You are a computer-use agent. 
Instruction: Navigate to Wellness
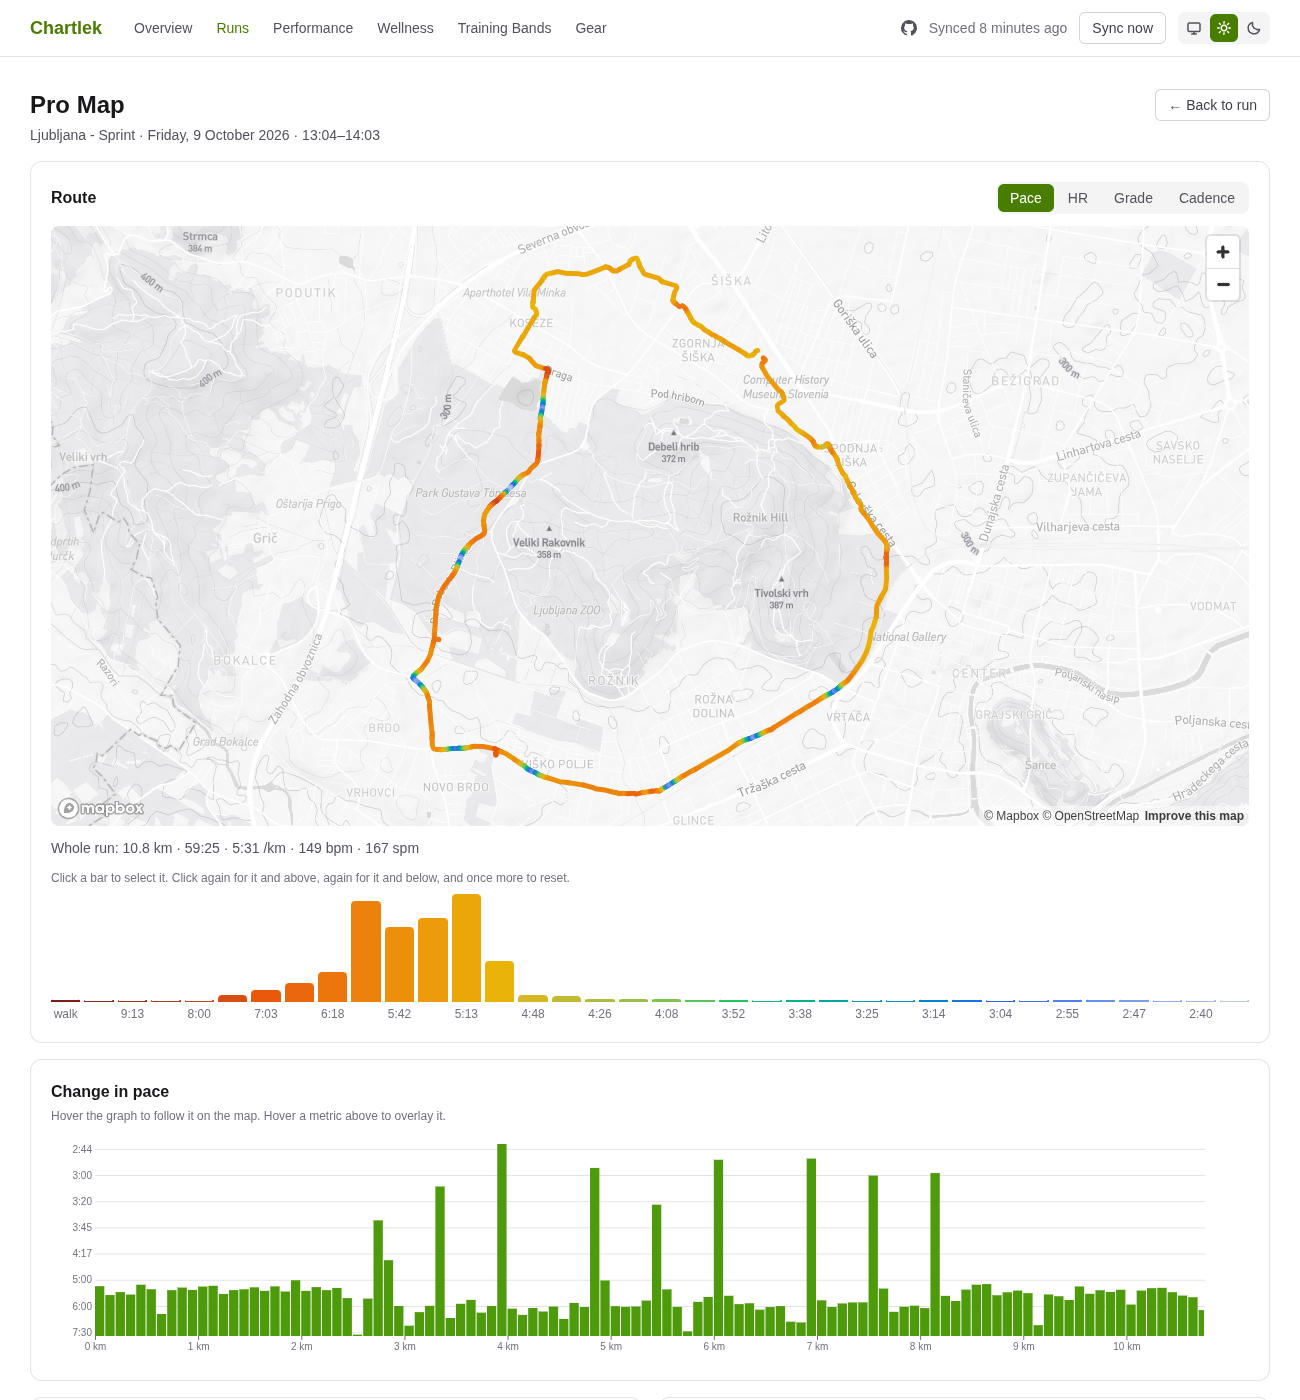(405, 28)
